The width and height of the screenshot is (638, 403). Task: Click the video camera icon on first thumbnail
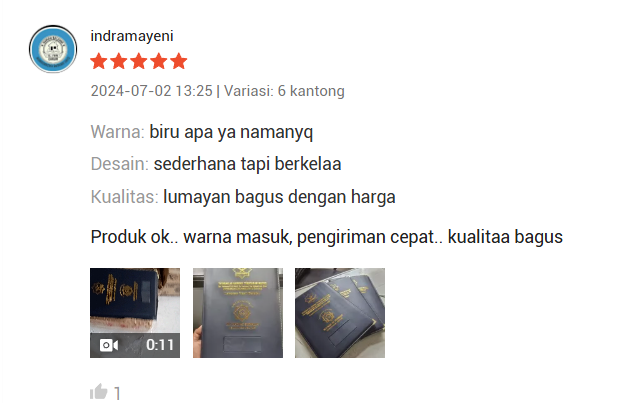[109, 345]
